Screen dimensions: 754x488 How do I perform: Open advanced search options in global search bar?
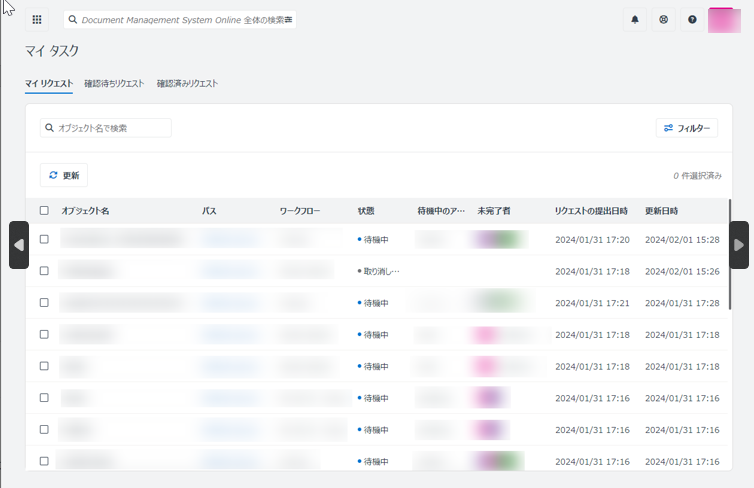[288, 20]
